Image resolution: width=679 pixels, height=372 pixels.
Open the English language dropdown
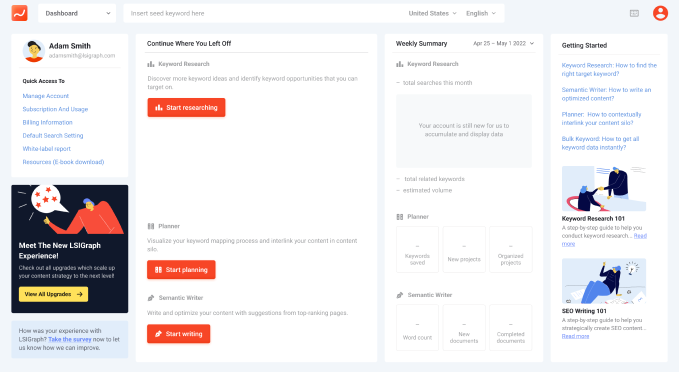point(481,13)
